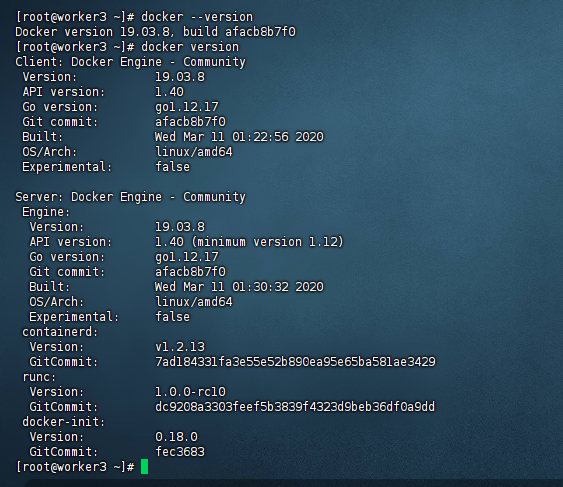
Task: Click the 'Engine:' label
Action: (x=46, y=212)
